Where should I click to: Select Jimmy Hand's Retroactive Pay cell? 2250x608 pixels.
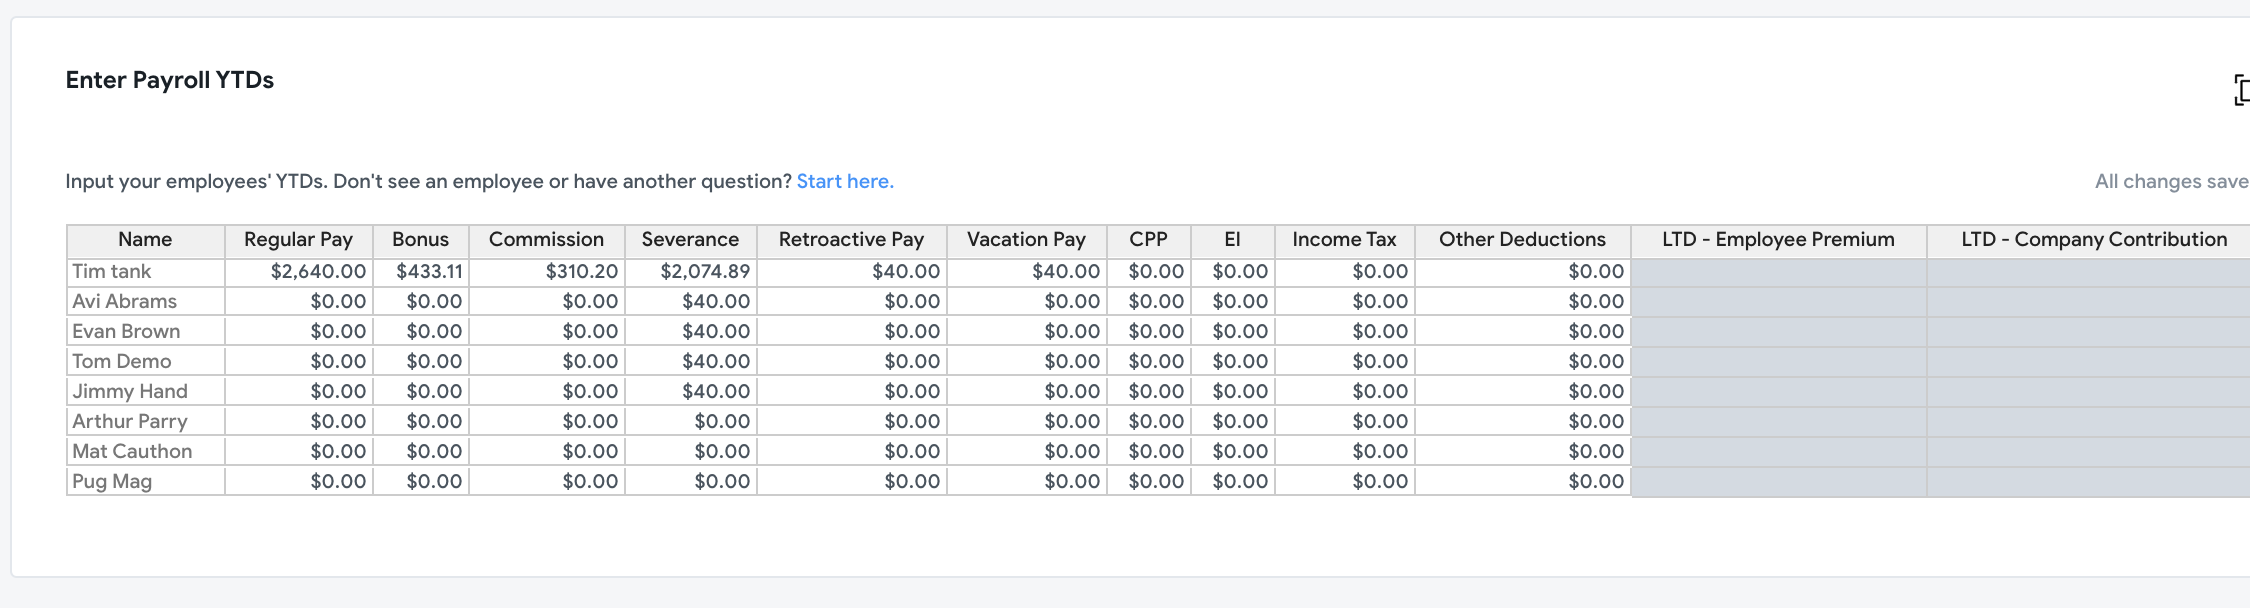click(852, 391)
